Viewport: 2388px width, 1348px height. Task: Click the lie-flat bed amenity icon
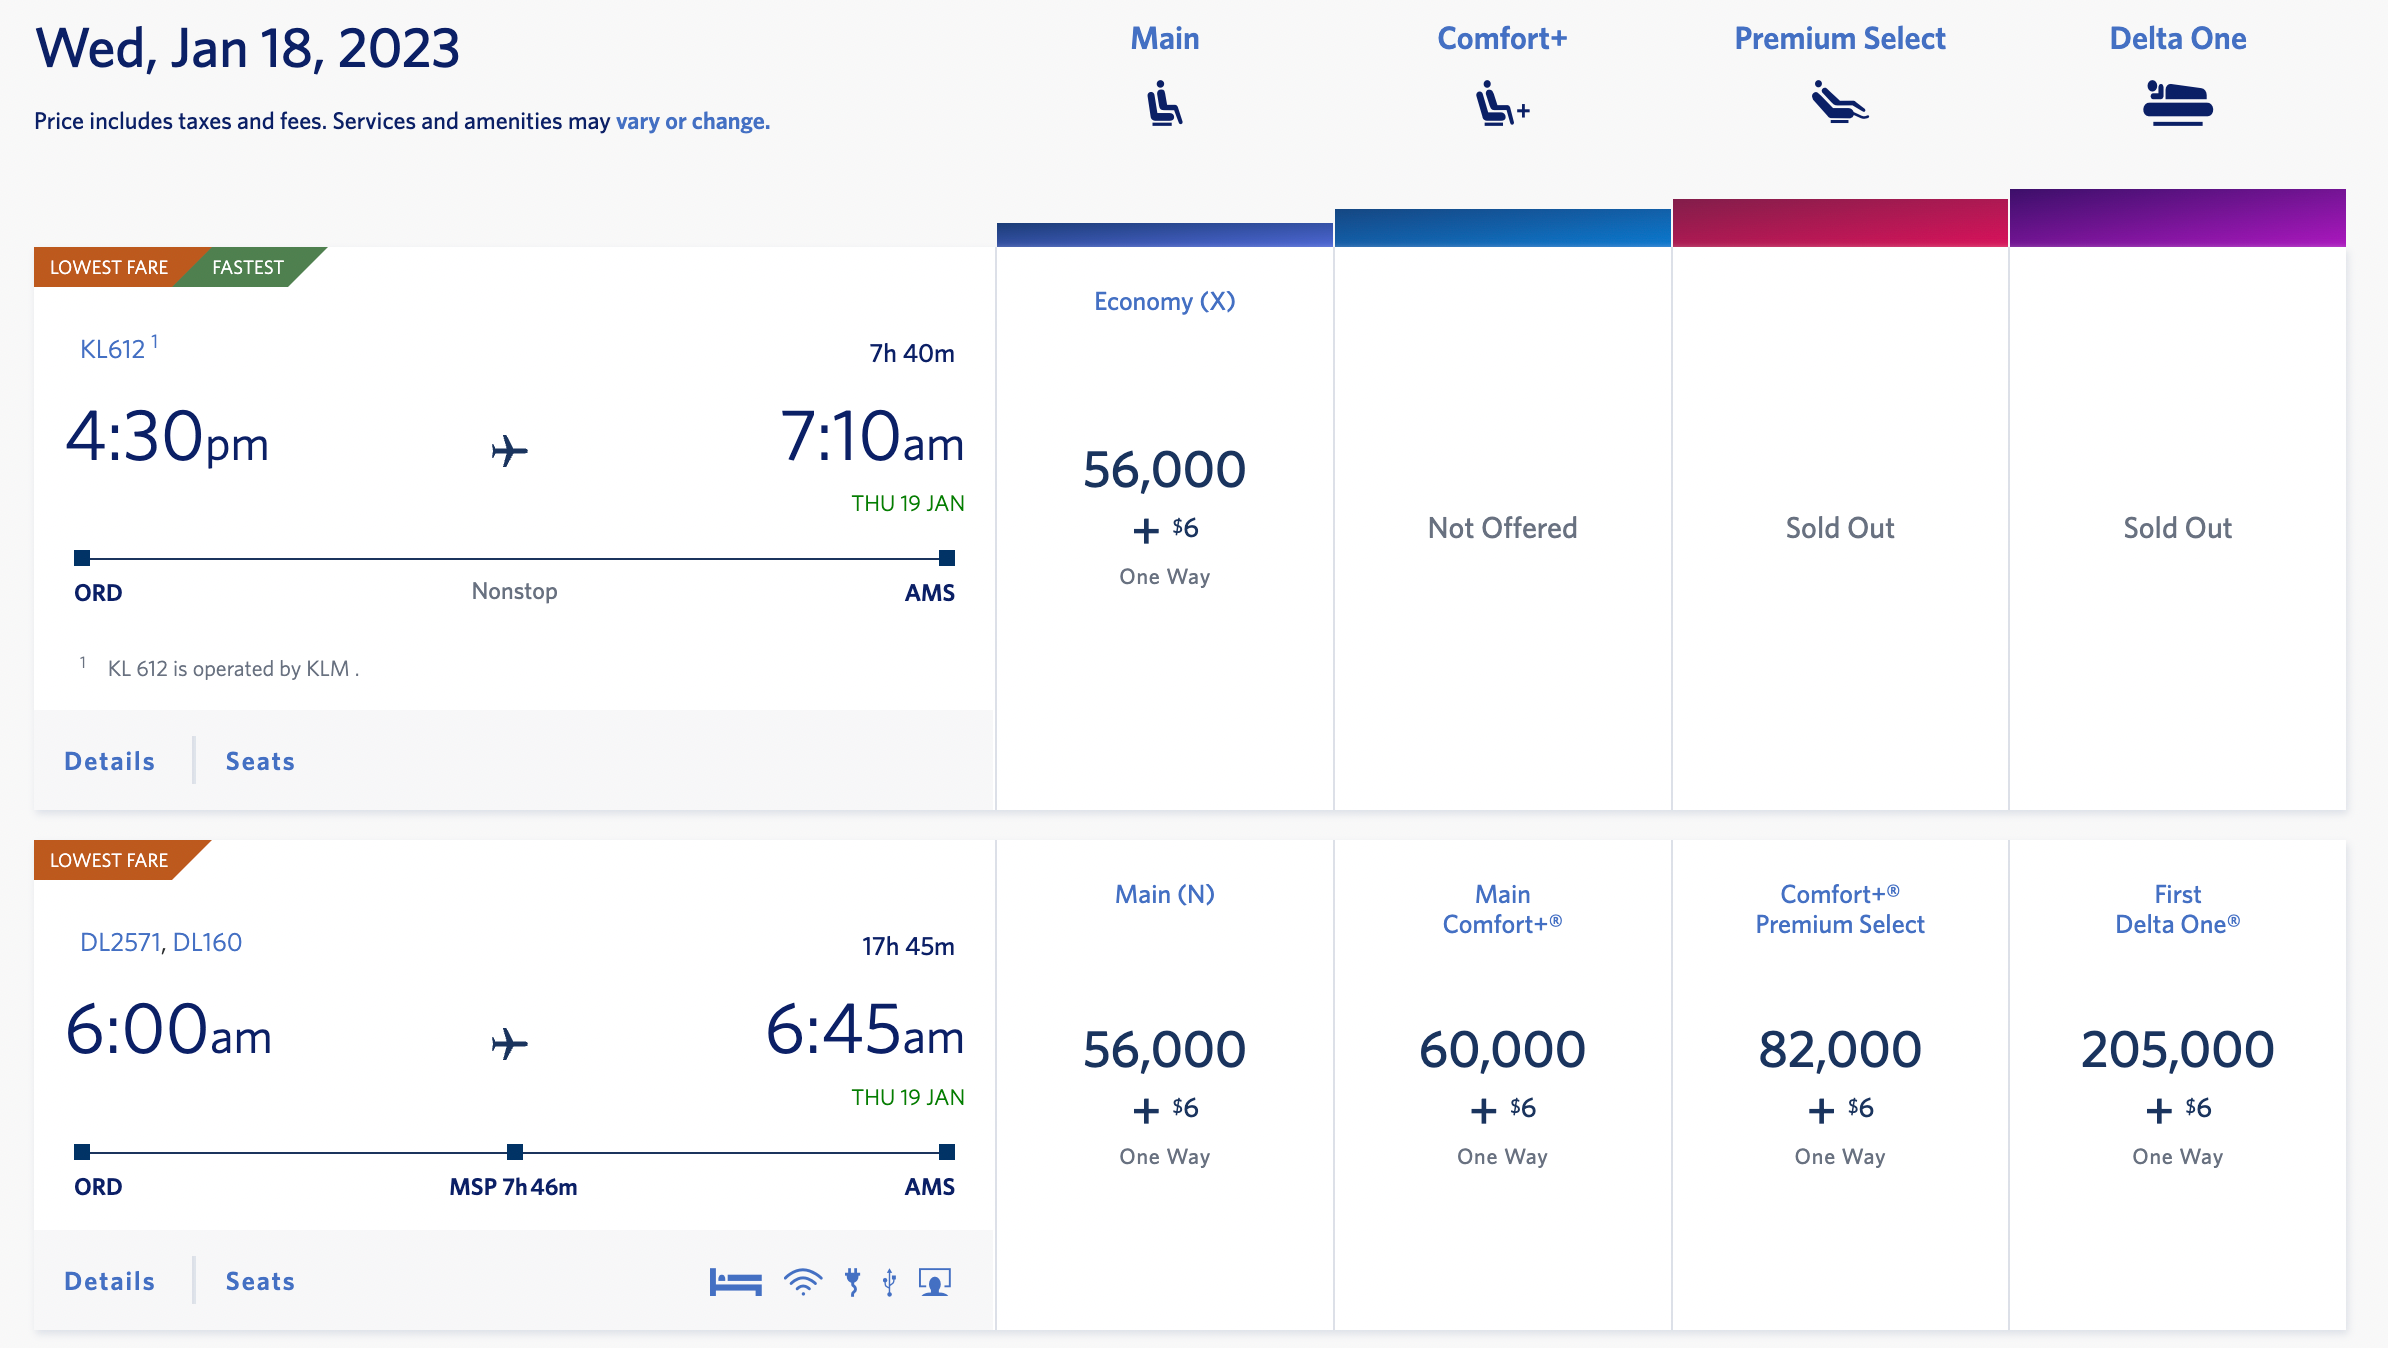pyautogui.click(x=735, y=1280)
